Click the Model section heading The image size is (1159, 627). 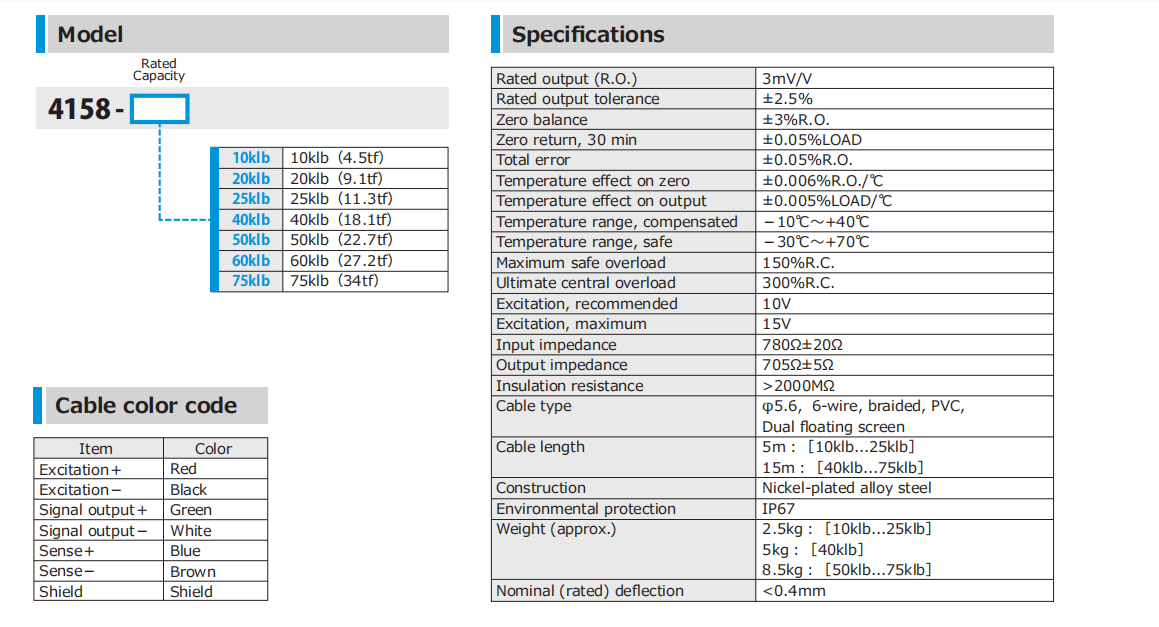tap(90, 34)
